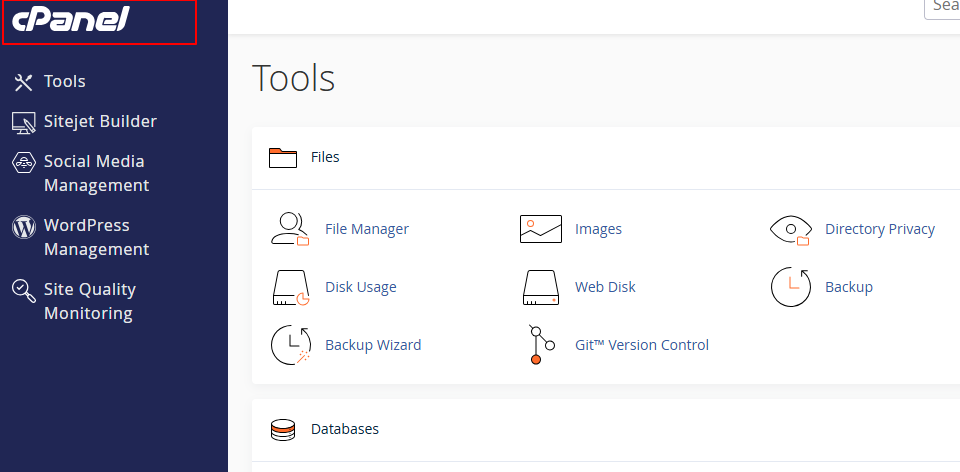Image resolution: width=960 pixels, height=472 pixels.
Task: Launch the Backup Wizard icon
Action: click(291, 345)
